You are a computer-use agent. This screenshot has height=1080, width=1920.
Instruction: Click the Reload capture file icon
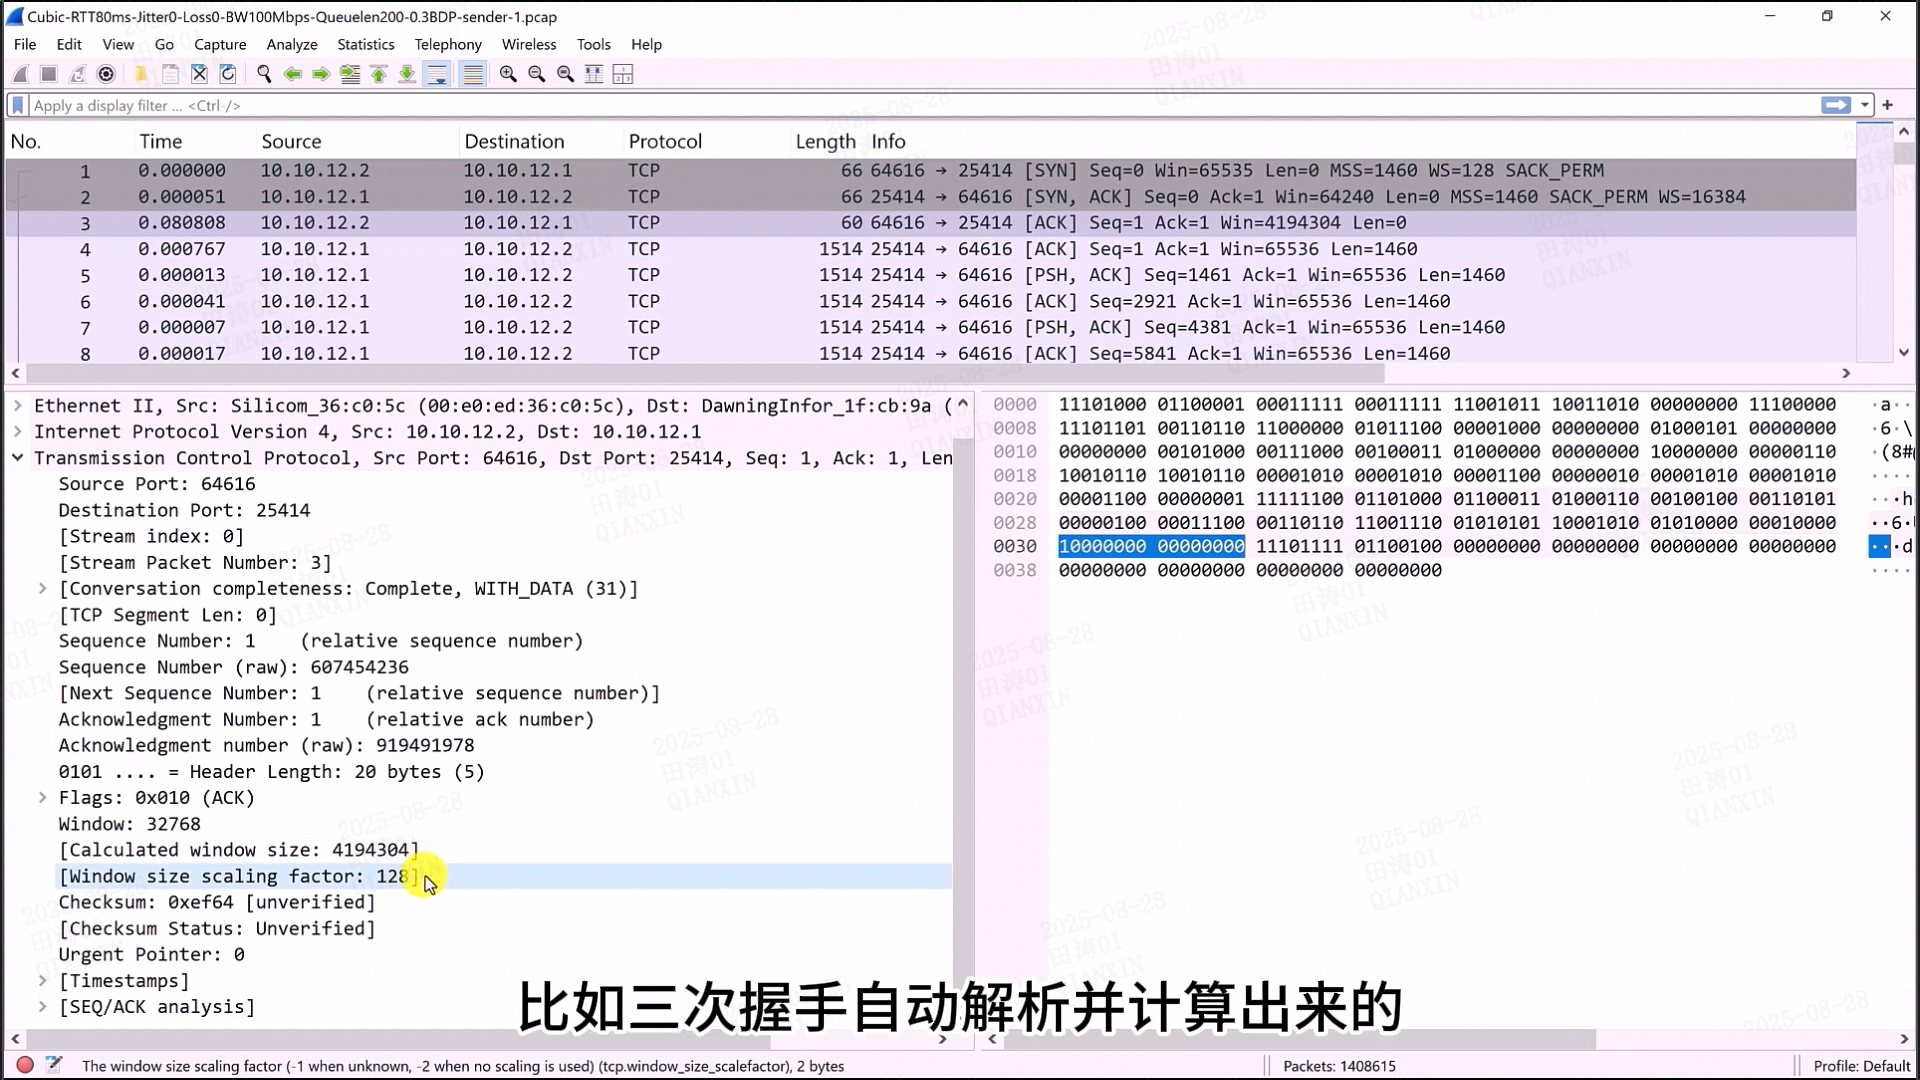tap(228, 74)
